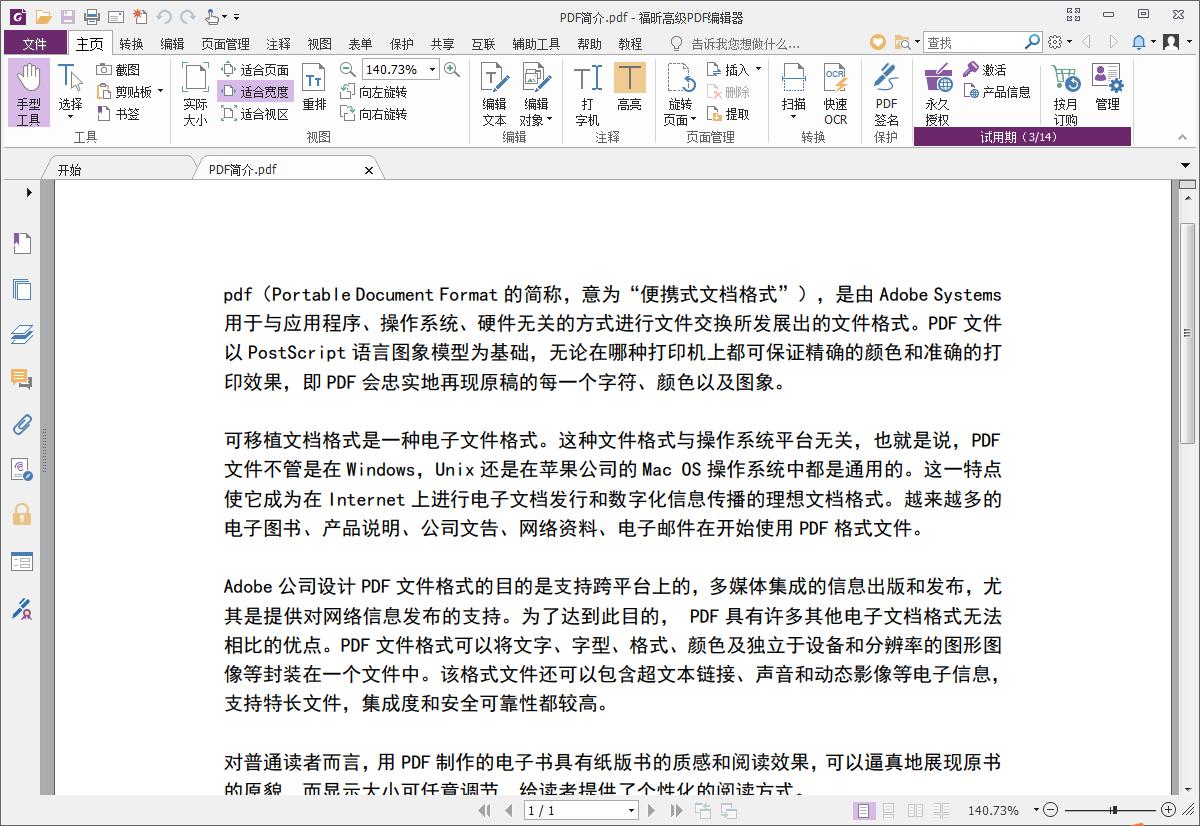
Task: Switch to the 转换 ribbon tab
Action: (129, 43)
